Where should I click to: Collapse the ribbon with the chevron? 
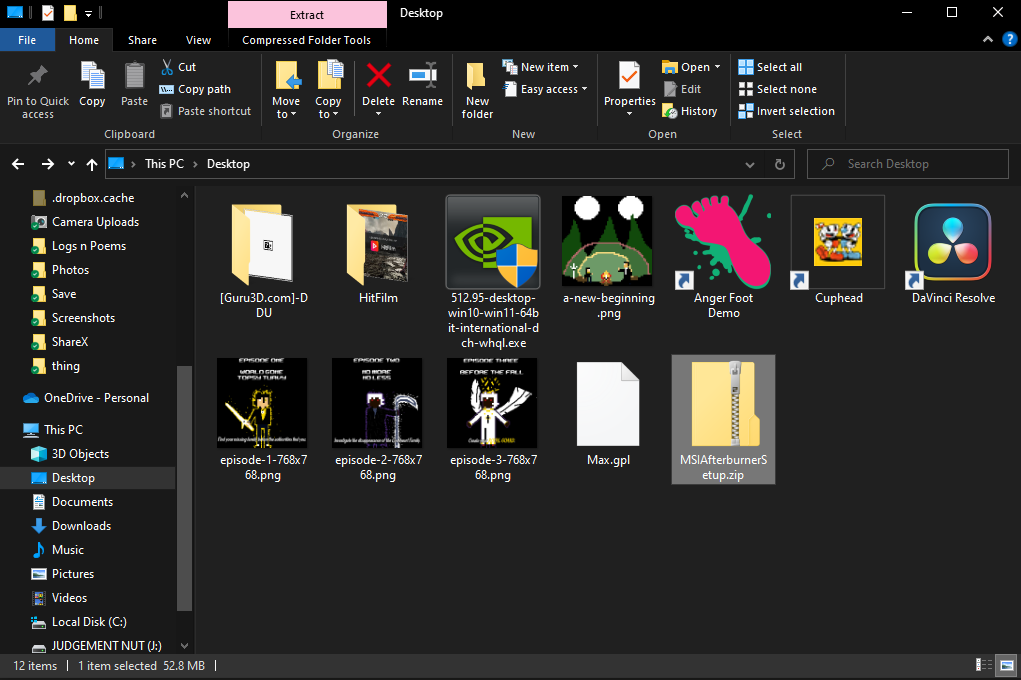(x=988, y=39)
